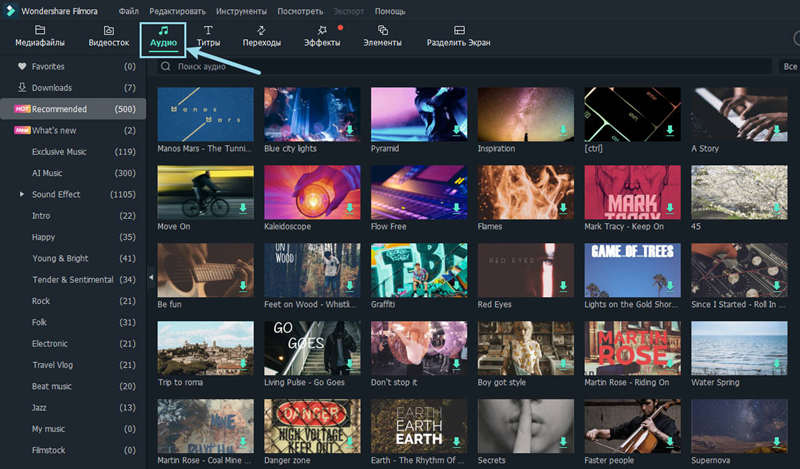Download the Lights on the Gold Shore track

[x=669, y=286]
